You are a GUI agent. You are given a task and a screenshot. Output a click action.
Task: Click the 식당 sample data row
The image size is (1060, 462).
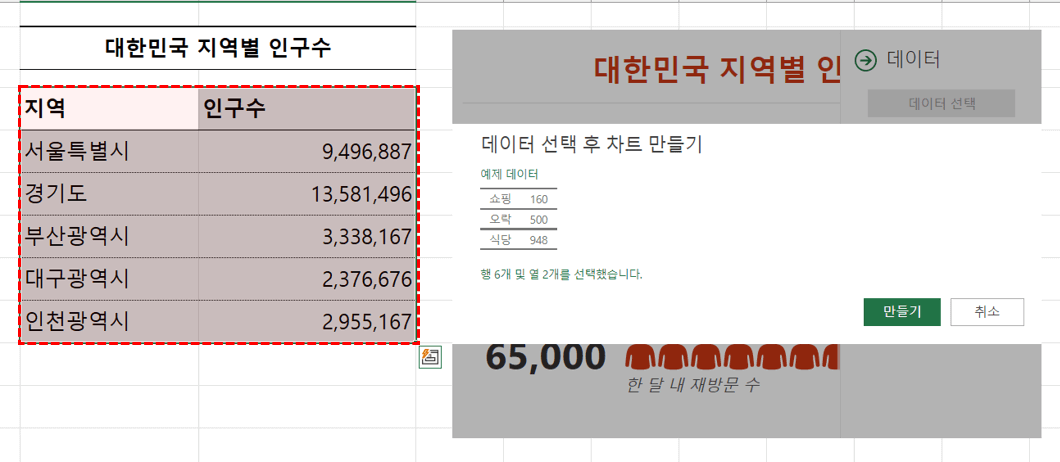[519, 239]
